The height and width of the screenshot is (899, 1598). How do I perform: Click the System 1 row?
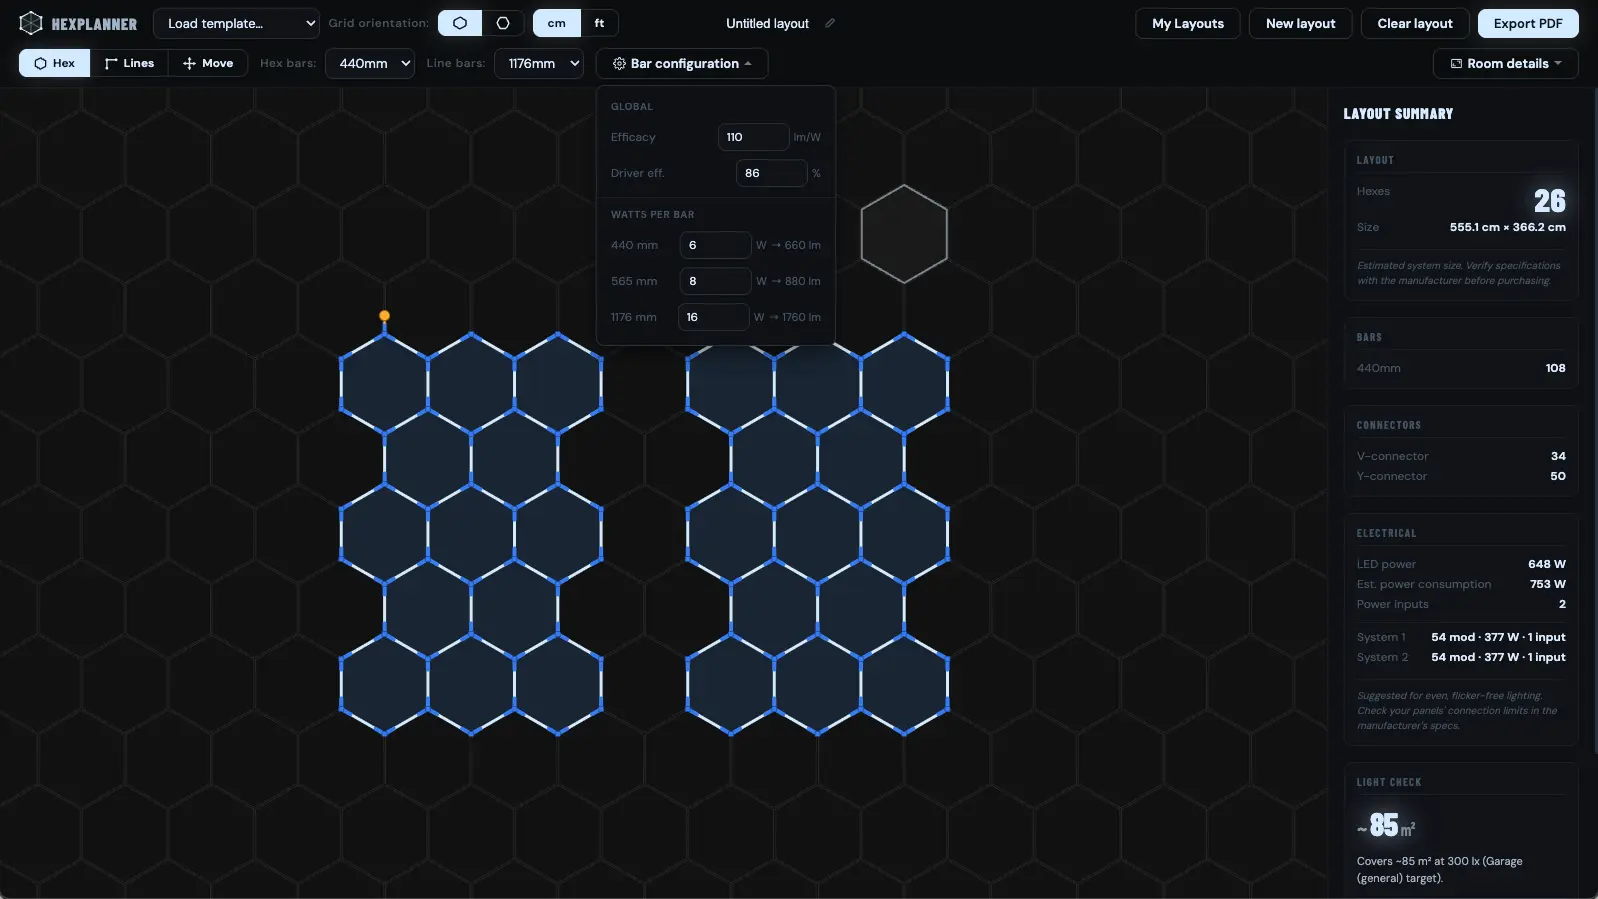tap(1461, 637)
